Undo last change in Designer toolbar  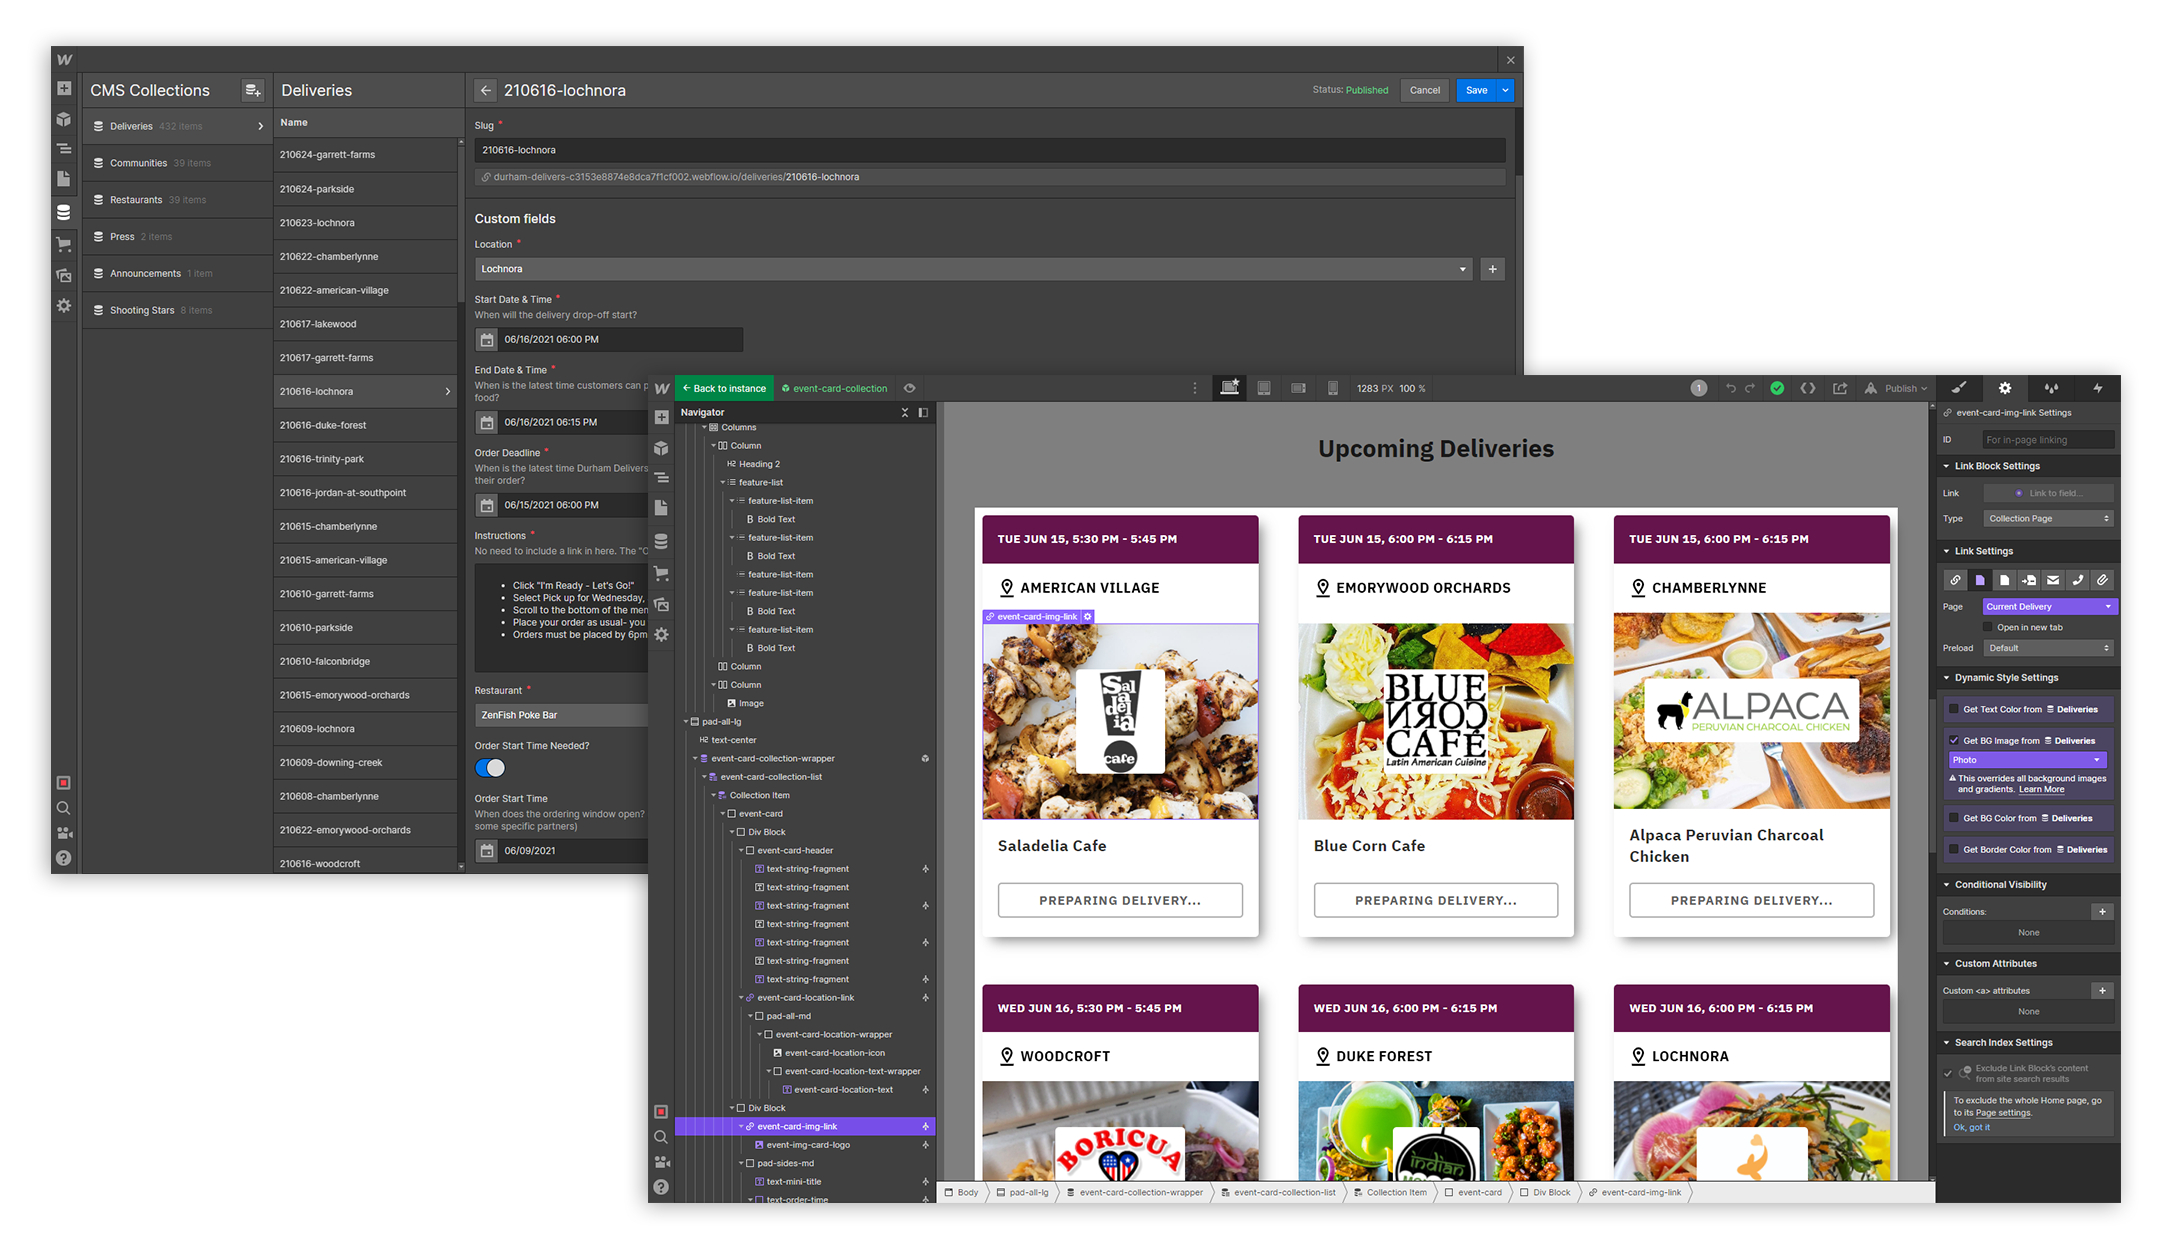pos(1730,388)
